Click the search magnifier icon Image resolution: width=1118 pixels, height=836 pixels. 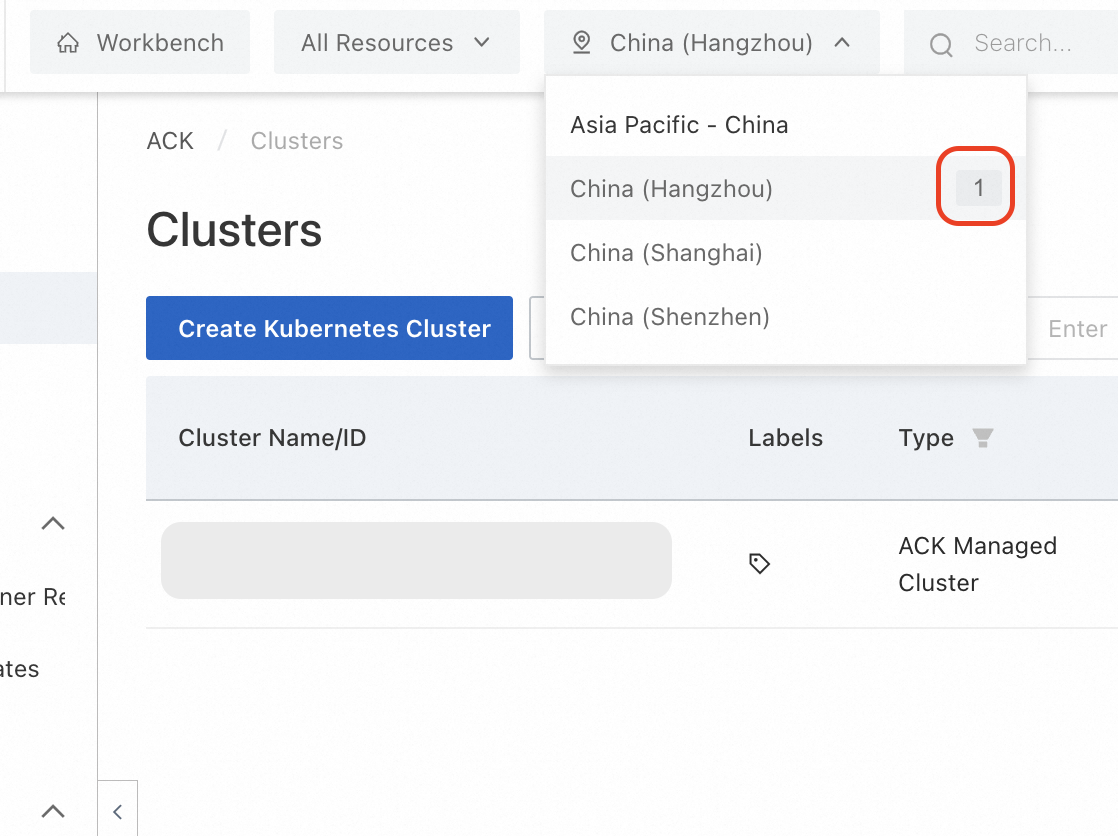point(941,44)
